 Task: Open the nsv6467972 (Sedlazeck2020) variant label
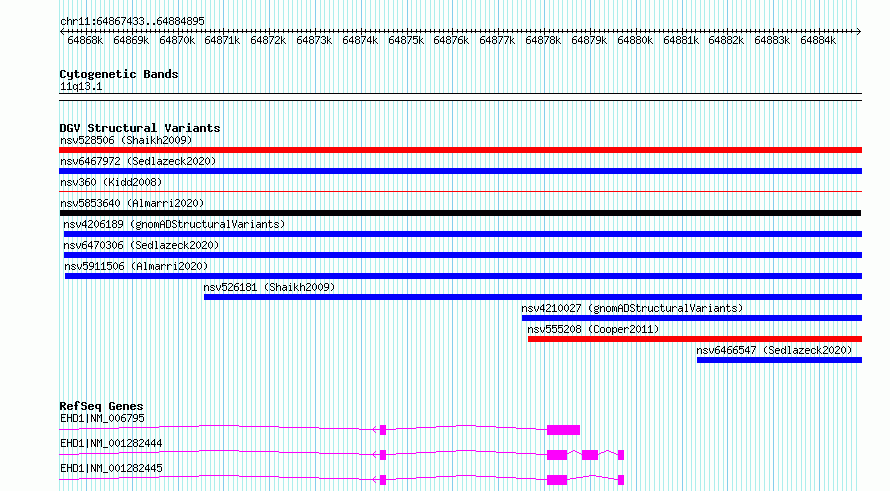pos(138,161)
